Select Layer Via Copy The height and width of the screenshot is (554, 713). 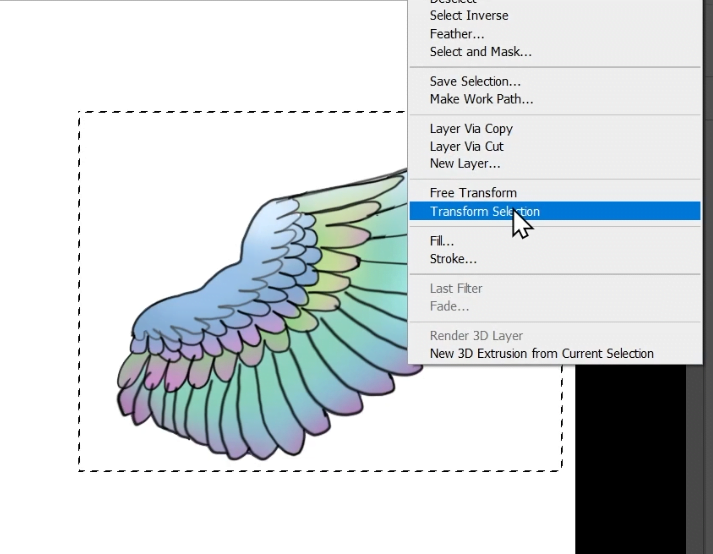[555, 129]
